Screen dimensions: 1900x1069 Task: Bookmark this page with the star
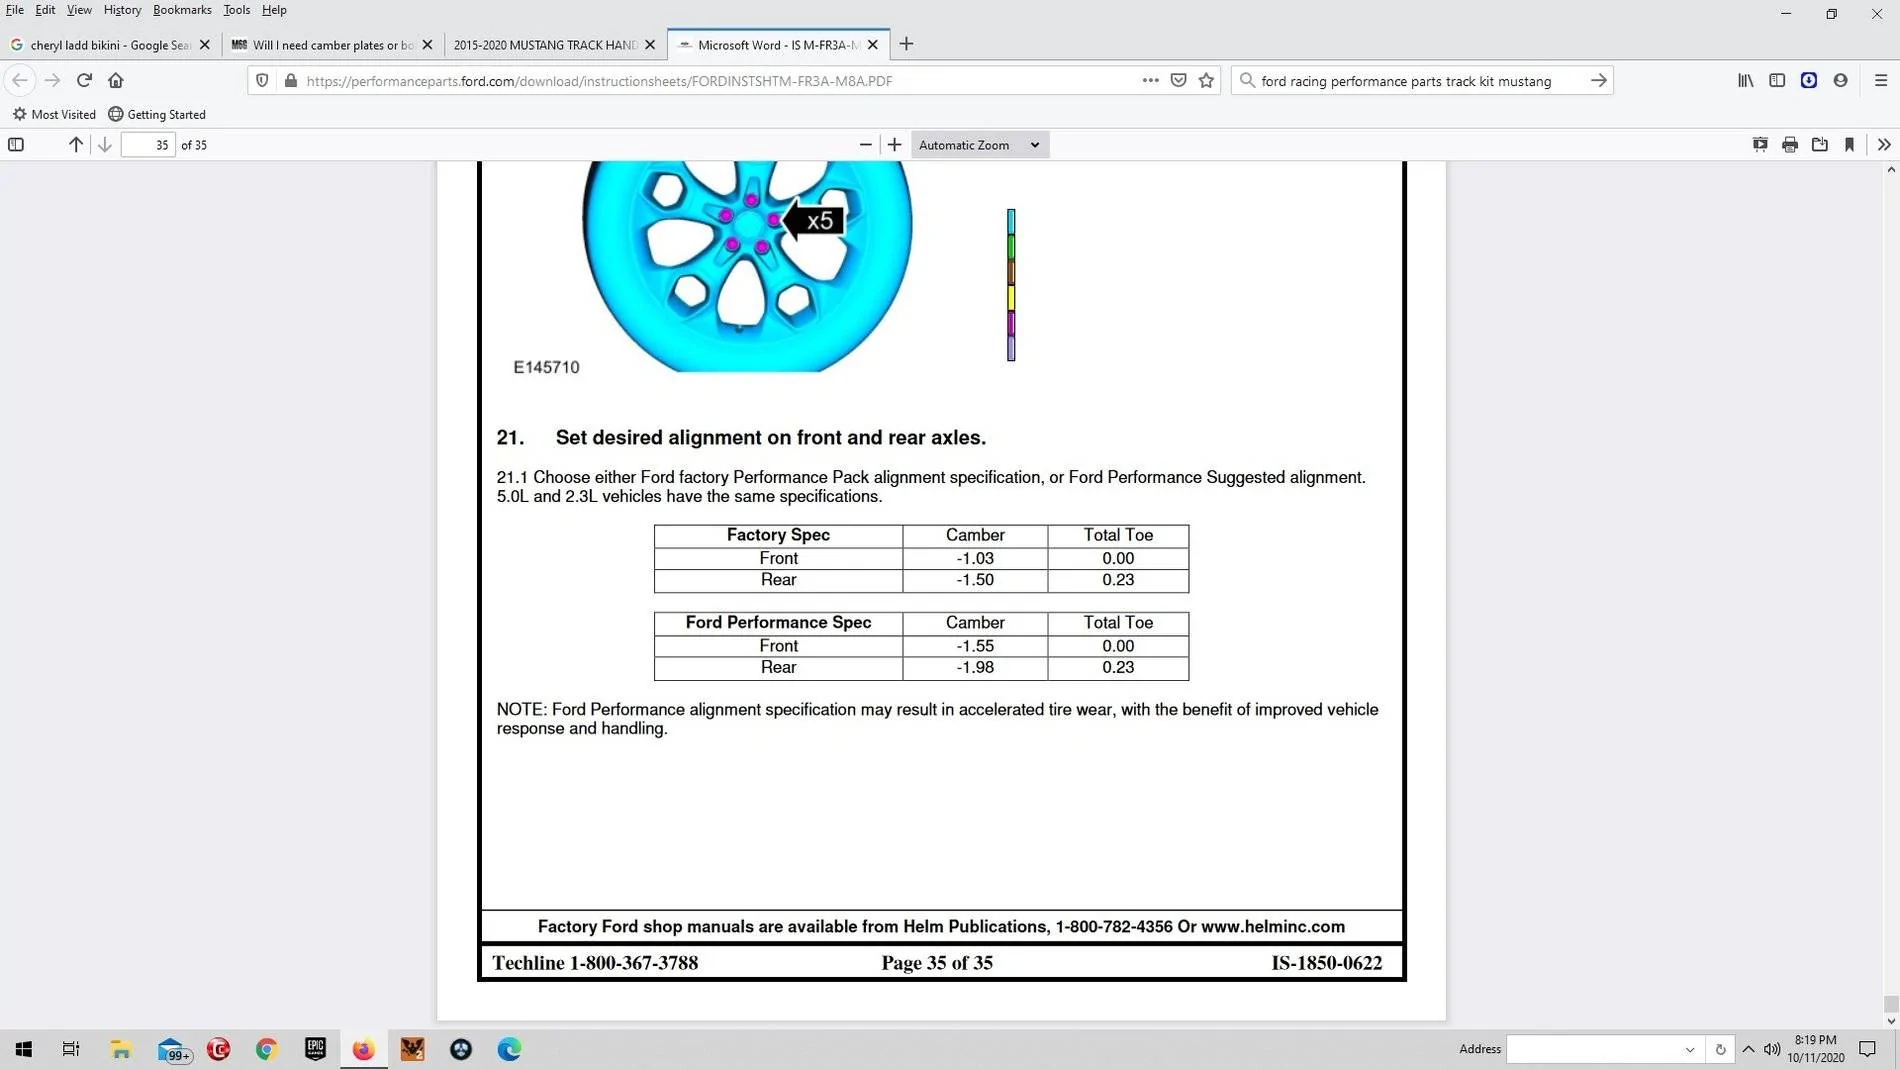[x=1206, y=80]
